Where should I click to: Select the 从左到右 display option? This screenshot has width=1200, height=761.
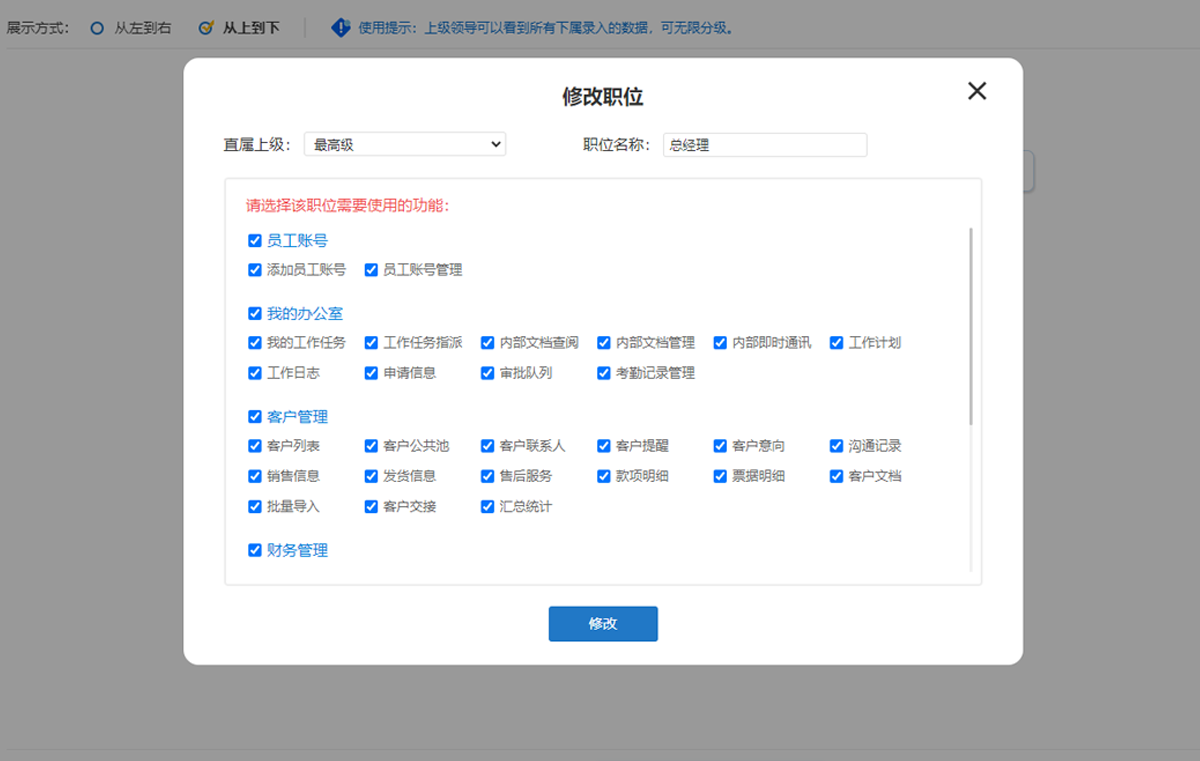coord(97,28)
